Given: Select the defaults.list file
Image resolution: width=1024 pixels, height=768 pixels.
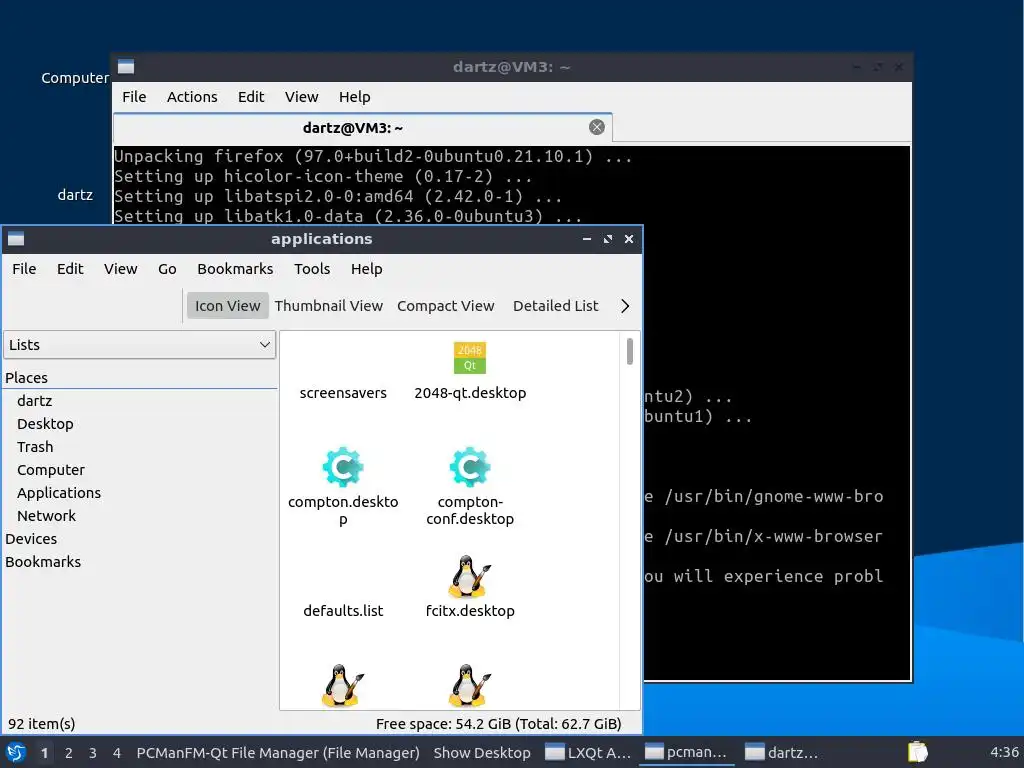Looking at the screenshot, I should (x=343, y=611).
